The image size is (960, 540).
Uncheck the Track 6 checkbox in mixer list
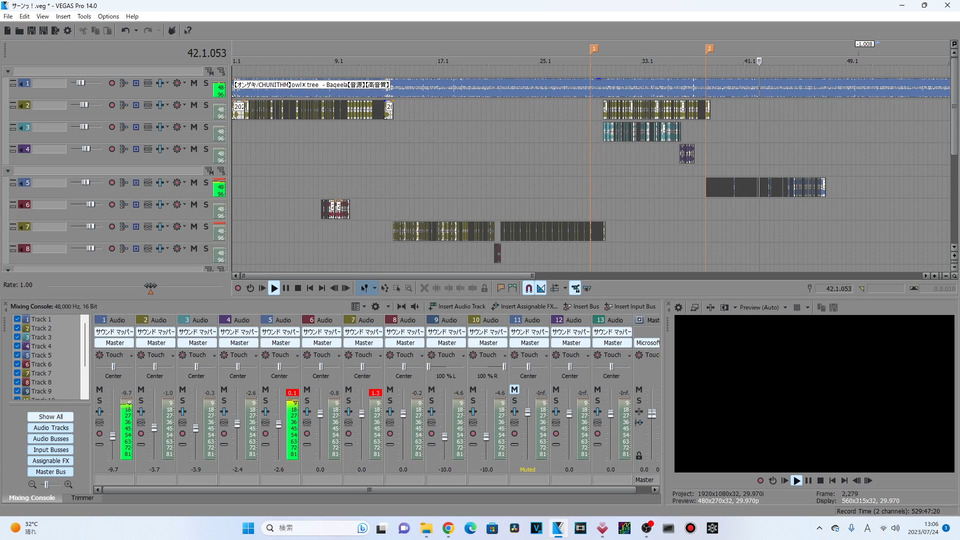(17, 364)
